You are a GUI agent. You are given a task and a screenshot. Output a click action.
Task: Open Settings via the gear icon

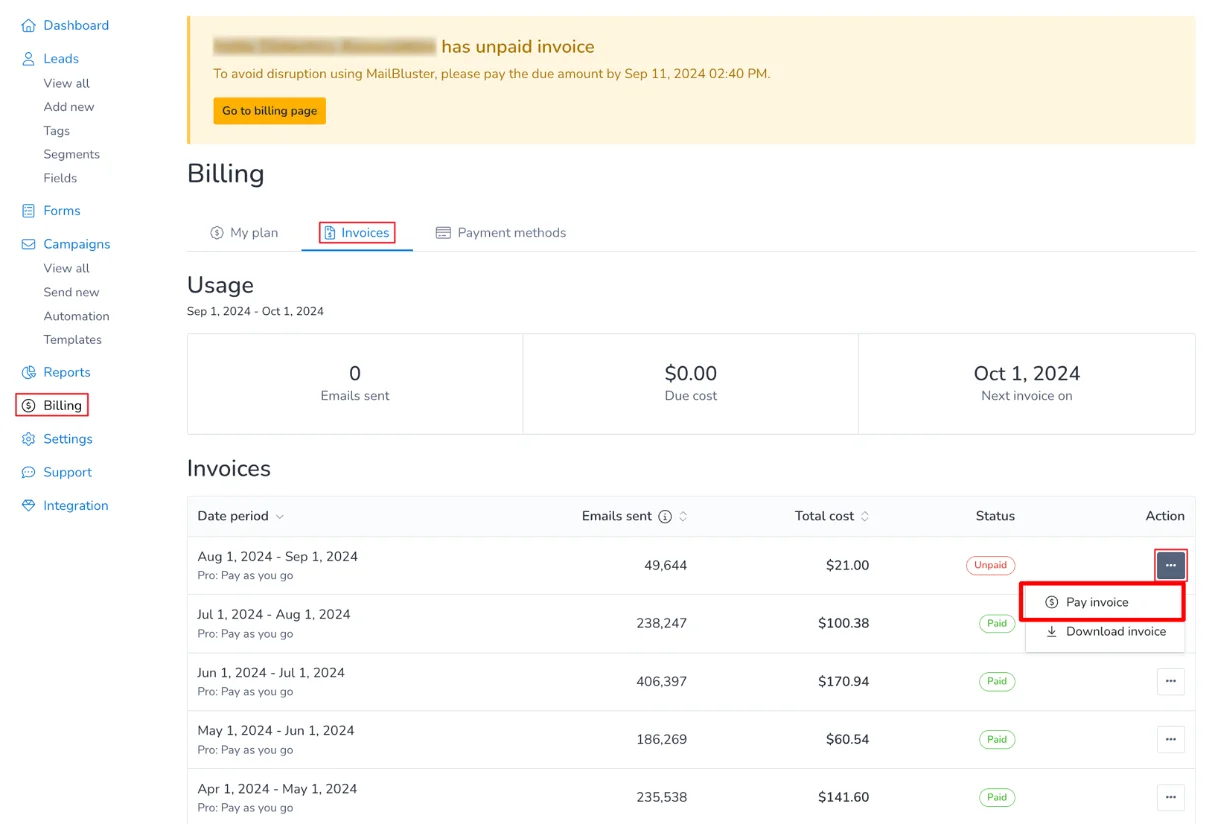[x=27, y=438]
